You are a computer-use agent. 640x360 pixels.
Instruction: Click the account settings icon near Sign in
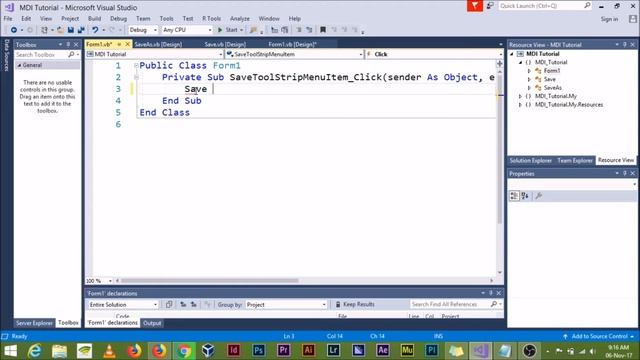click(632, 19)
